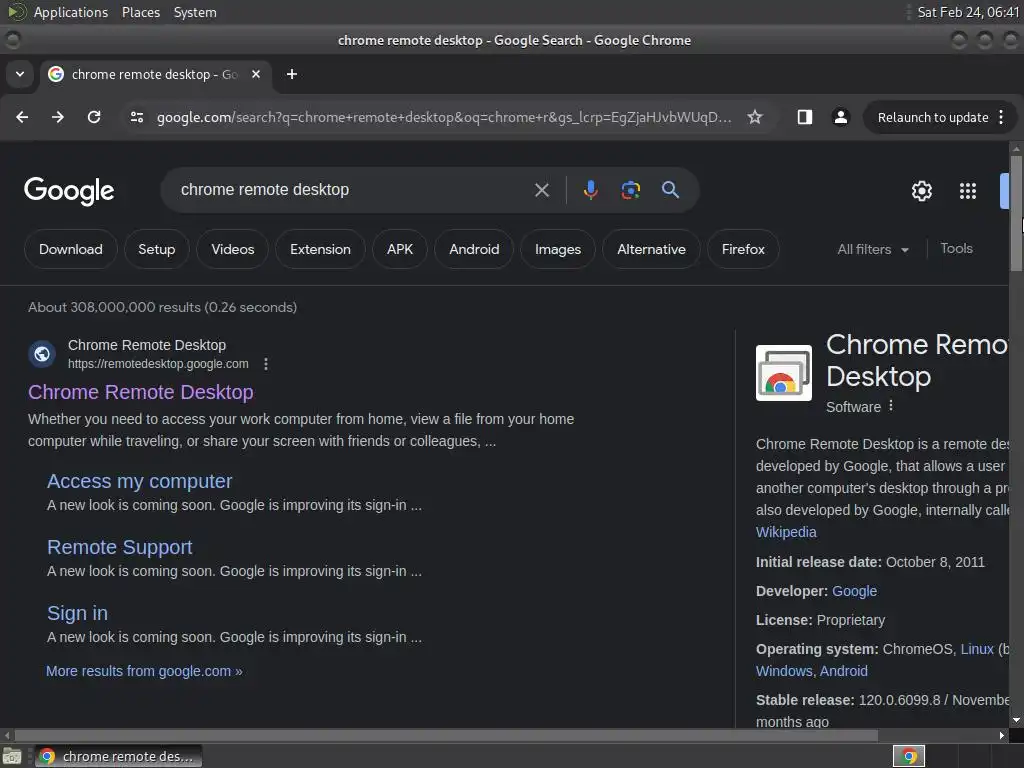The image size is (1024, 768).
Task: Click into the Google search box
Action: tap(353, 190)
